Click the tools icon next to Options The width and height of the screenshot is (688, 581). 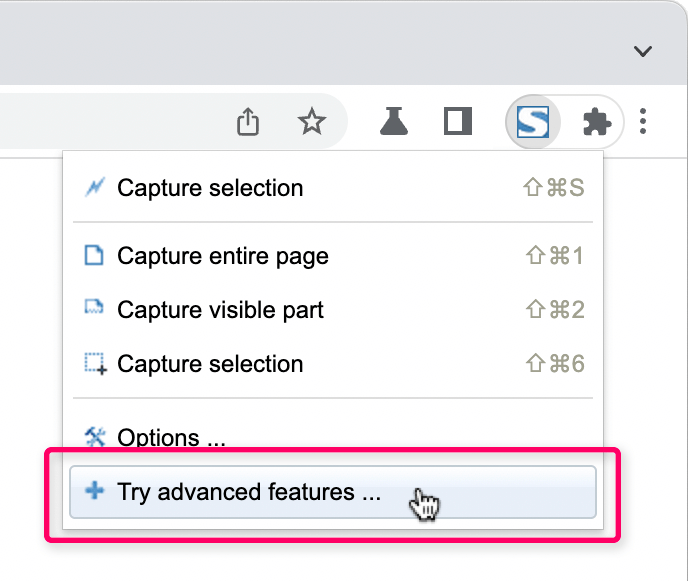click(x=95, y=437)
